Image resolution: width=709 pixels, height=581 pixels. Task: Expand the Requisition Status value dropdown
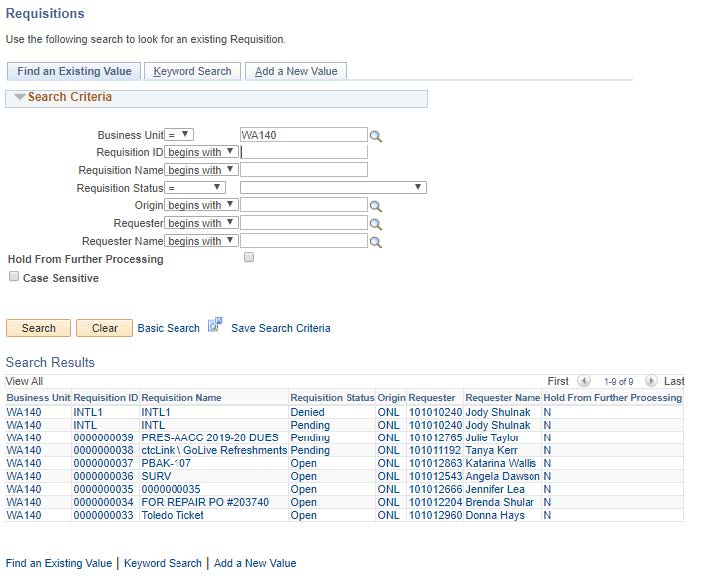click(333, 187)
